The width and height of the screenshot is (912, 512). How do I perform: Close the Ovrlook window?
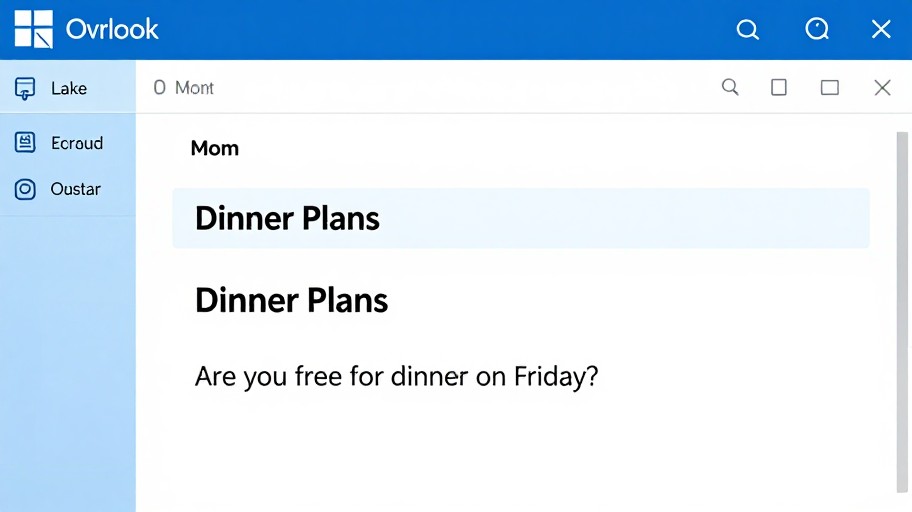881,30
